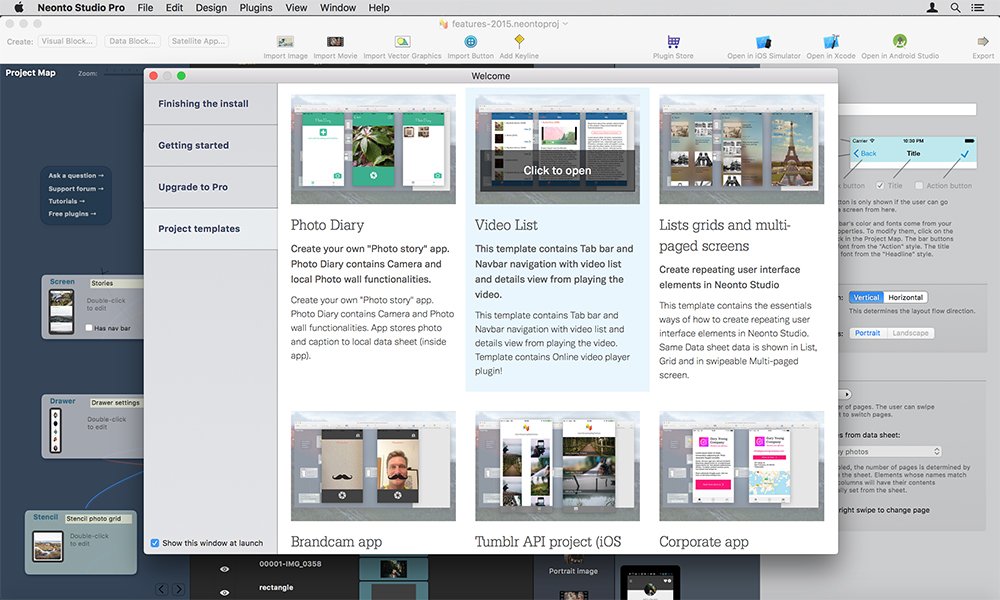
Task: Click the Data Block create button
Action: pyautogui.click(x=133, y=41)
